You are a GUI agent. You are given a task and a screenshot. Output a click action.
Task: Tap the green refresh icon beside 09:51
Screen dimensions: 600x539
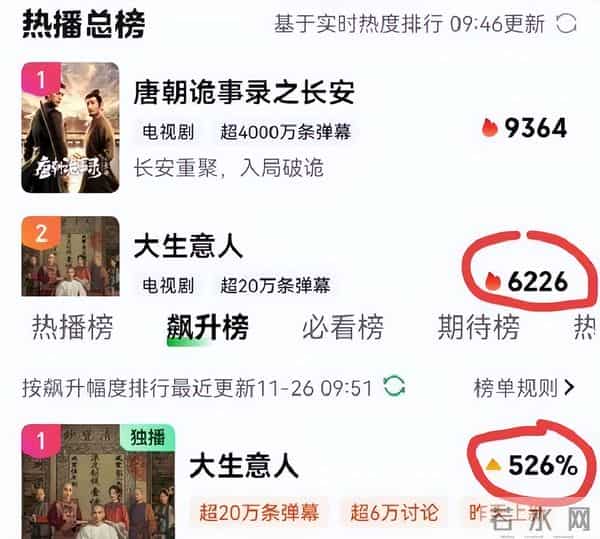pos(395,386)
